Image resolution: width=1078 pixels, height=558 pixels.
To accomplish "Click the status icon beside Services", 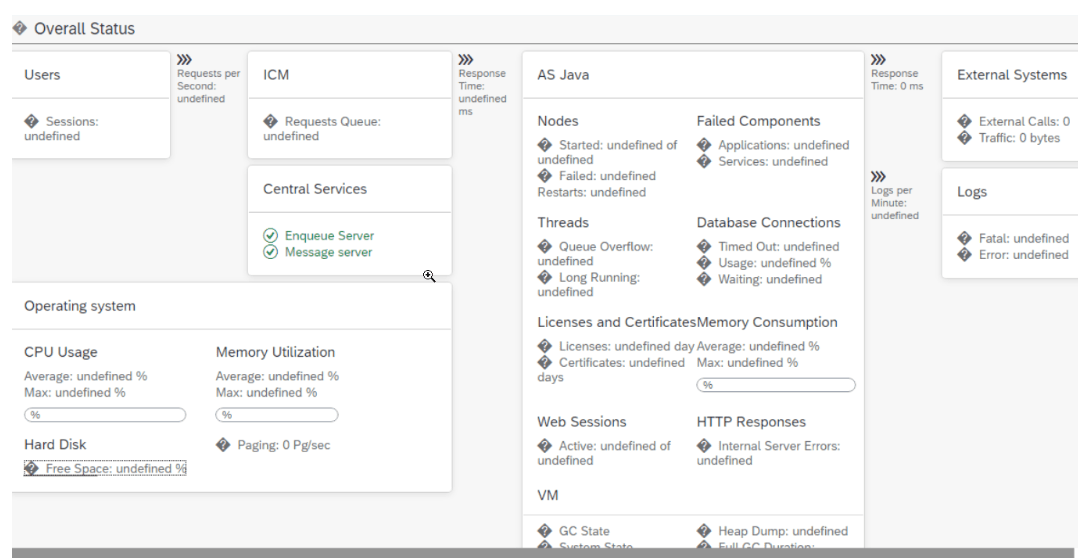I will click(704, 161).
